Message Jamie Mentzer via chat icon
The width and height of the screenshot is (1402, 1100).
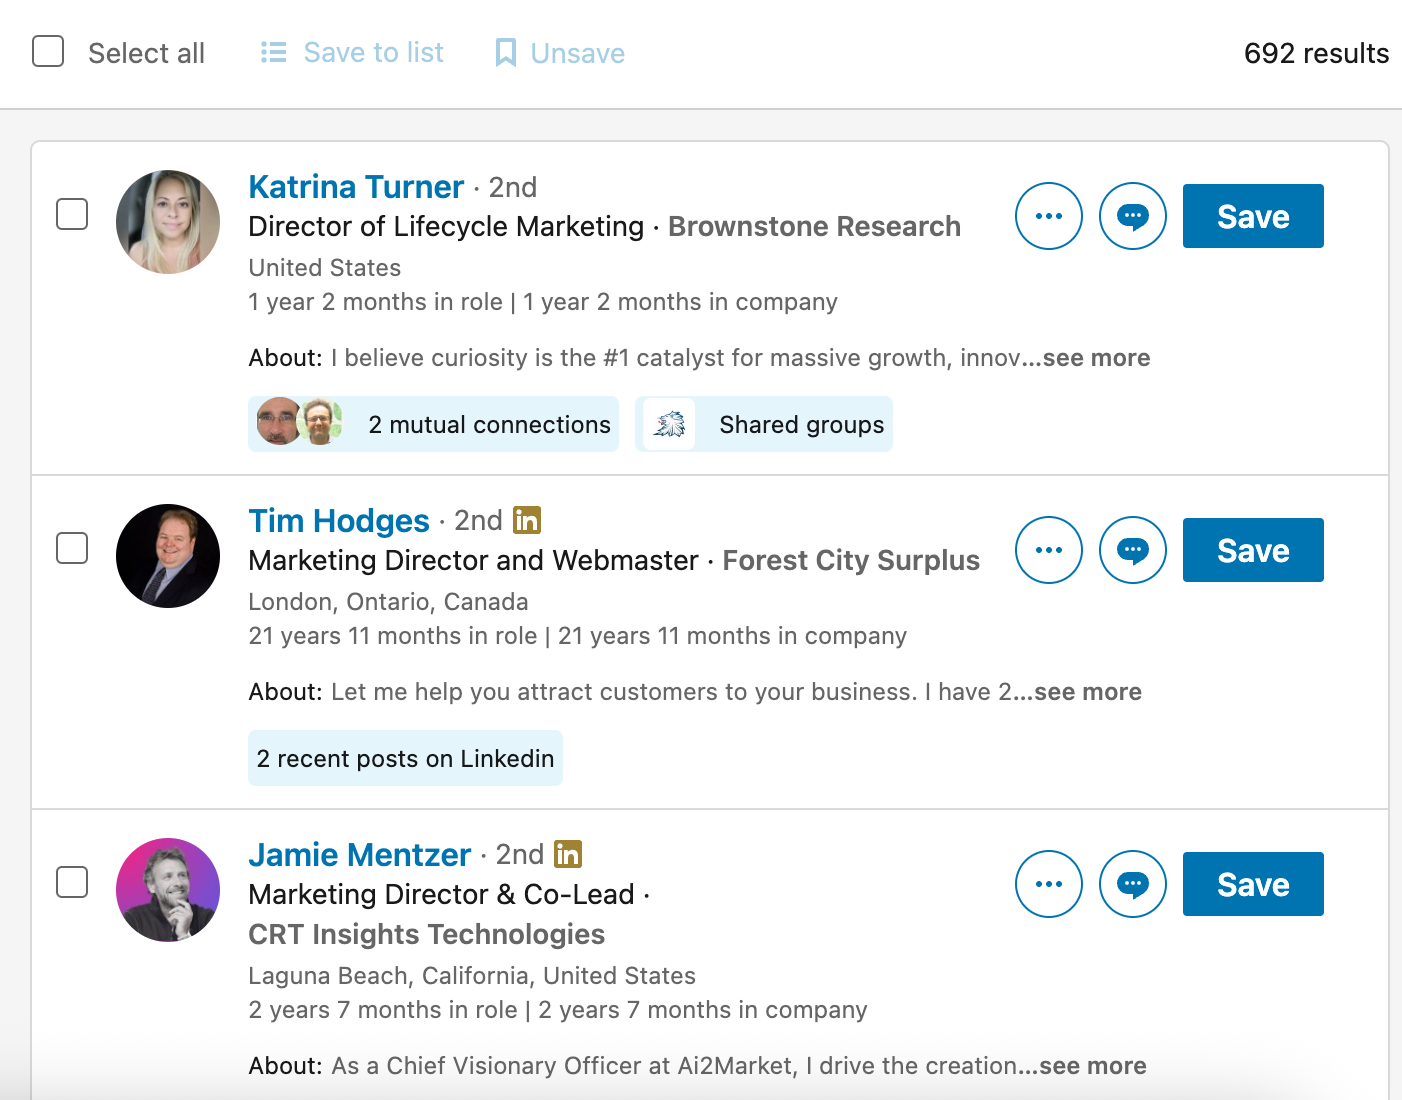click(1133, 884)
